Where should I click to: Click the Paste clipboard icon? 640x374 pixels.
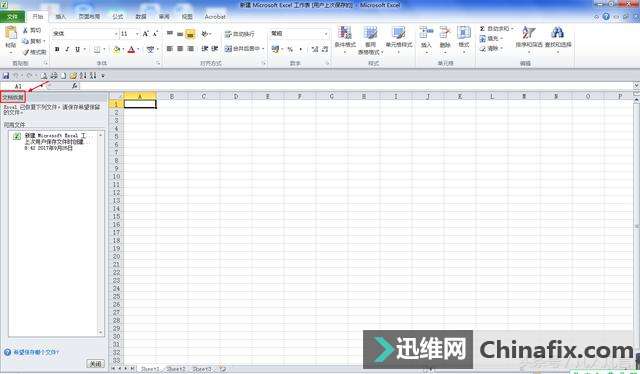(x=11, y=33)
